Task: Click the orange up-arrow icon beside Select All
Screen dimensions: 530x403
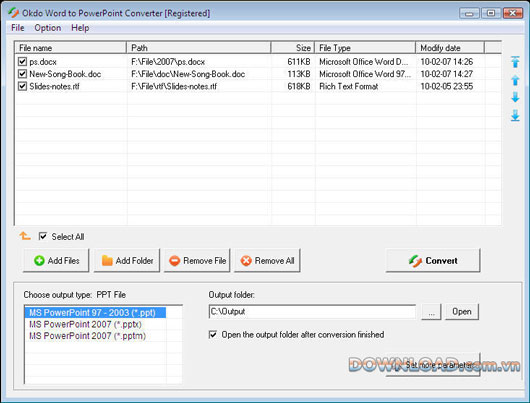Action: (25, 236)
